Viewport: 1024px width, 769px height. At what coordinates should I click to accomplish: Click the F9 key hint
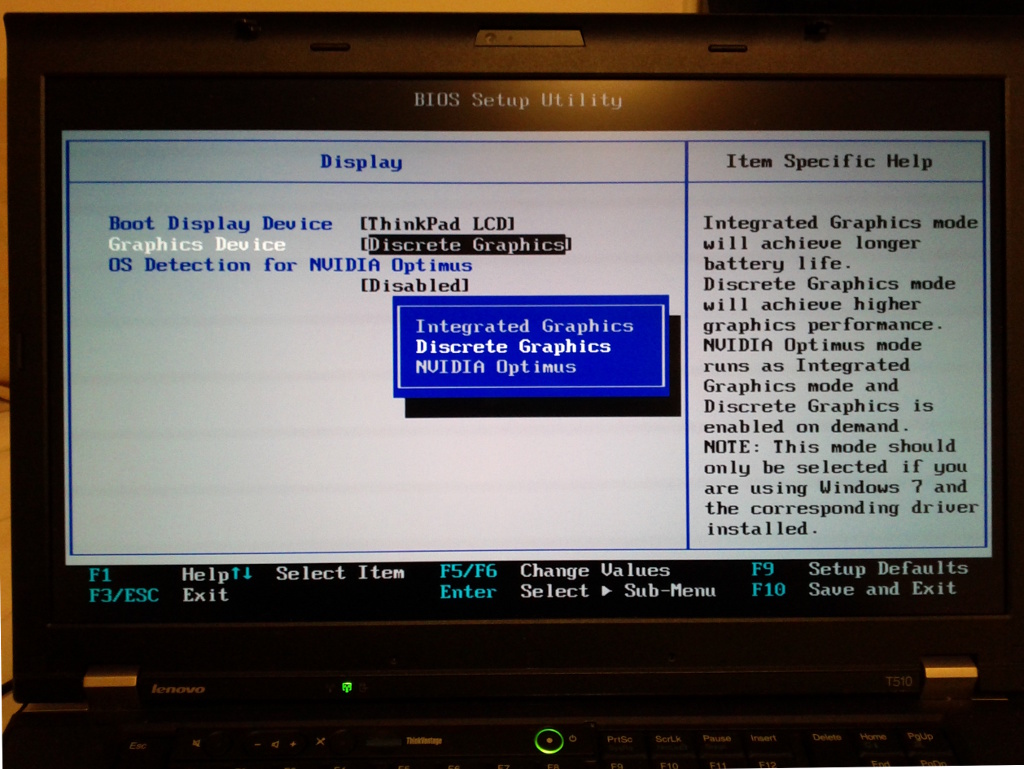[762, 569]
